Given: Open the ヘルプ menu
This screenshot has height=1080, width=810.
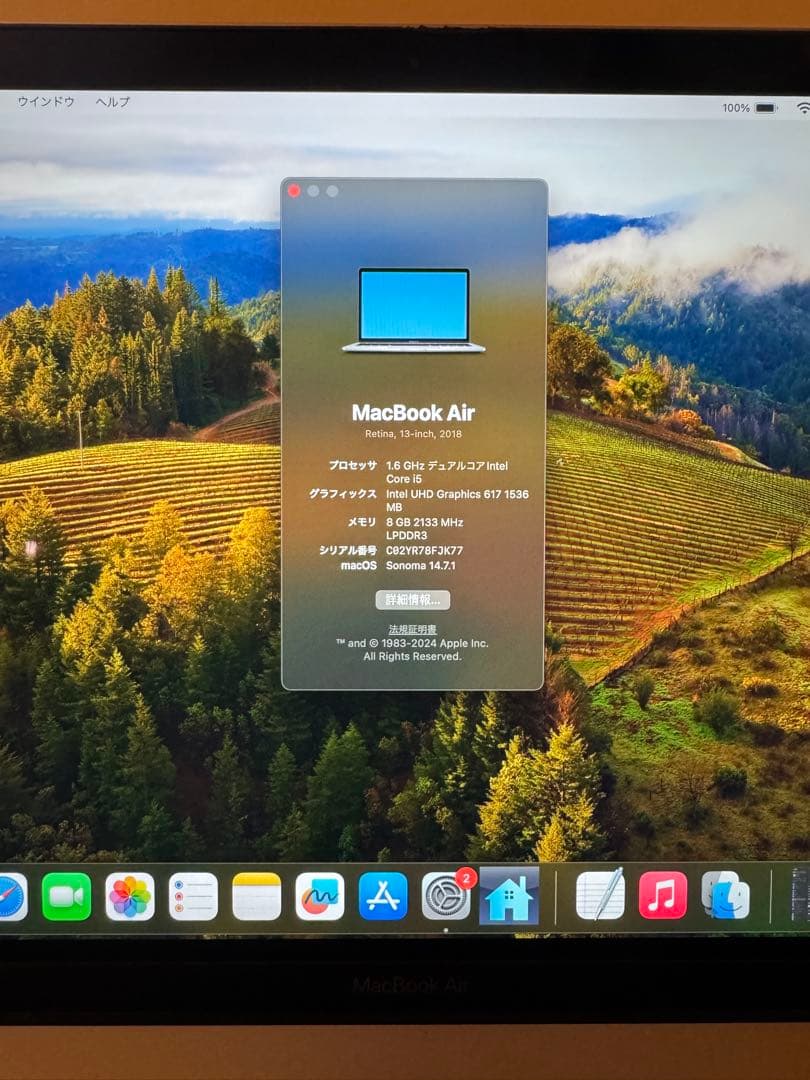Looking at the screenshot, I should pyautogui.click(x=113, y=102).
